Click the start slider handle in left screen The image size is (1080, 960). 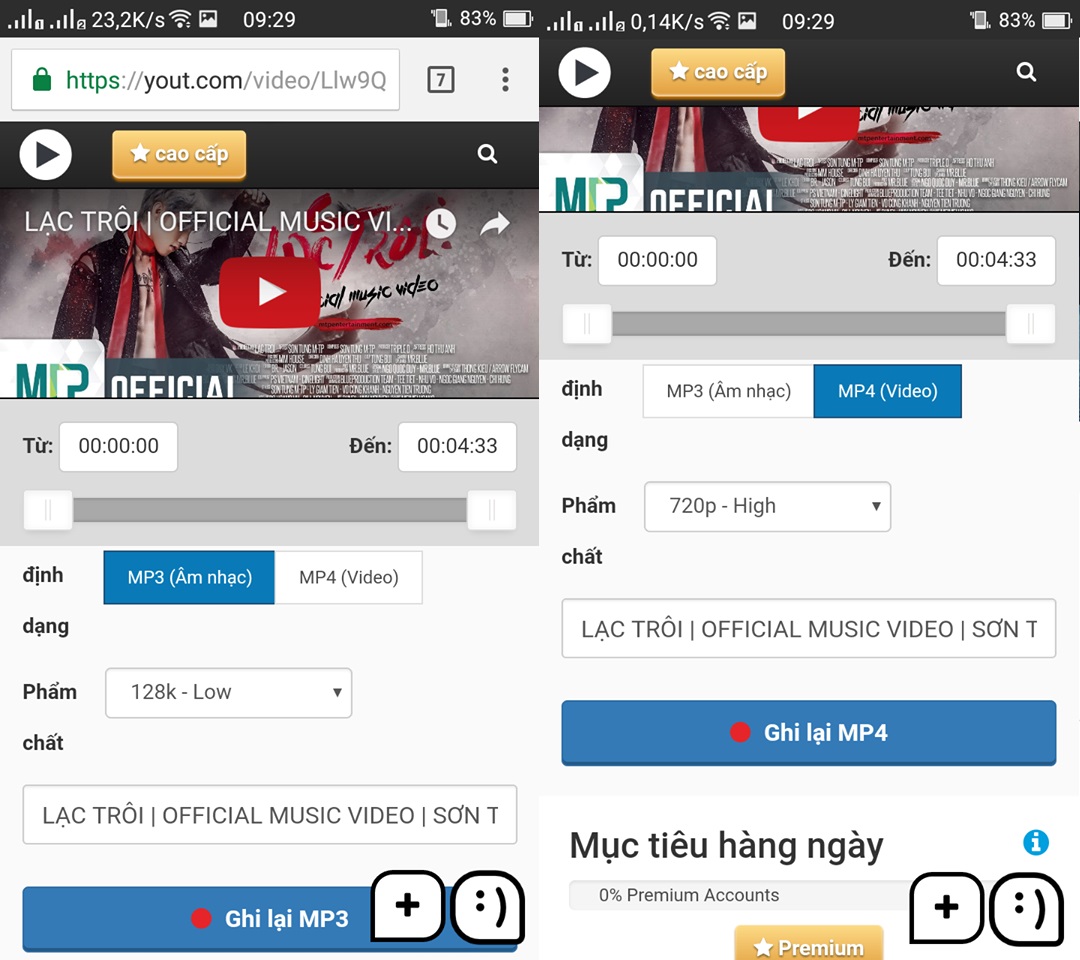(48, 510)
